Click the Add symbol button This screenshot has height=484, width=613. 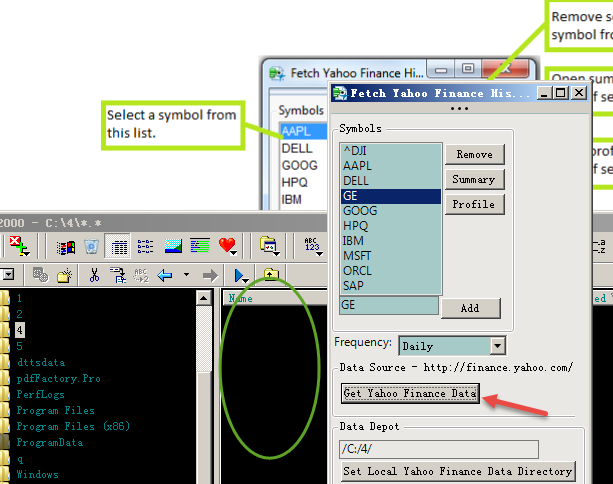pos(470,308)
